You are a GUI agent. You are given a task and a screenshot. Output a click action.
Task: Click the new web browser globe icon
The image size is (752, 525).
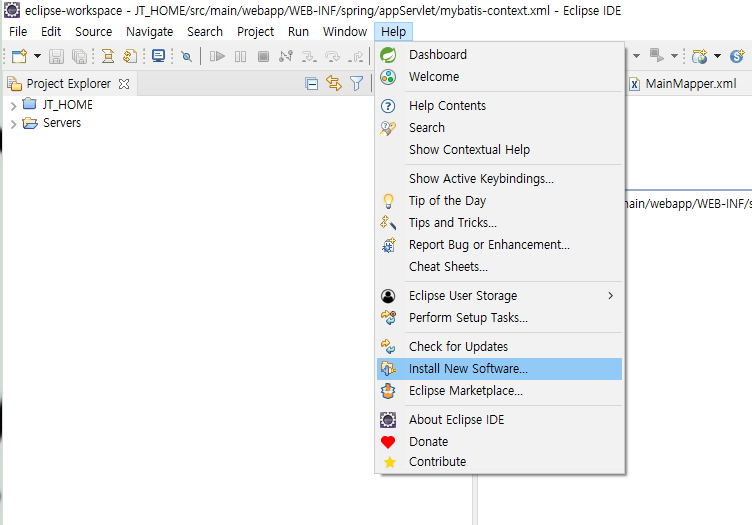(x=700, y=57)
